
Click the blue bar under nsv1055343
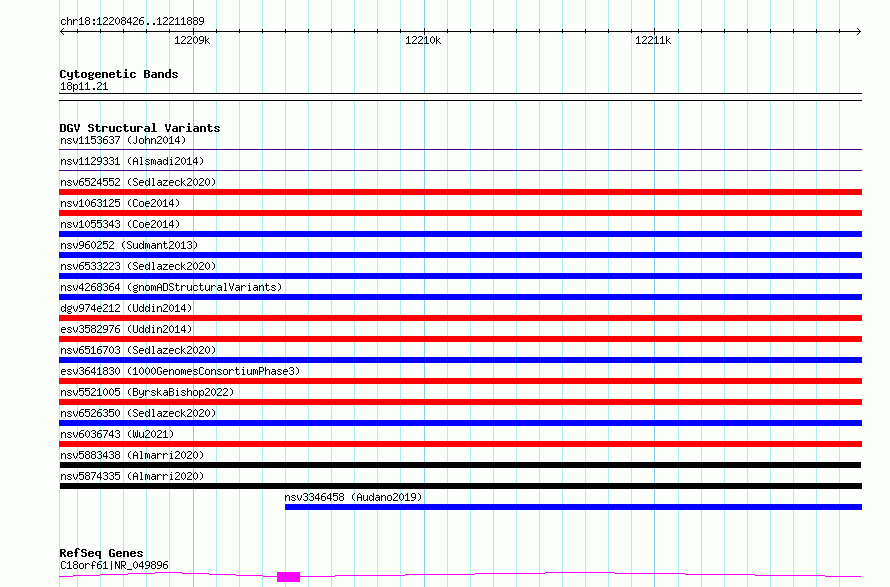point(460,234)
